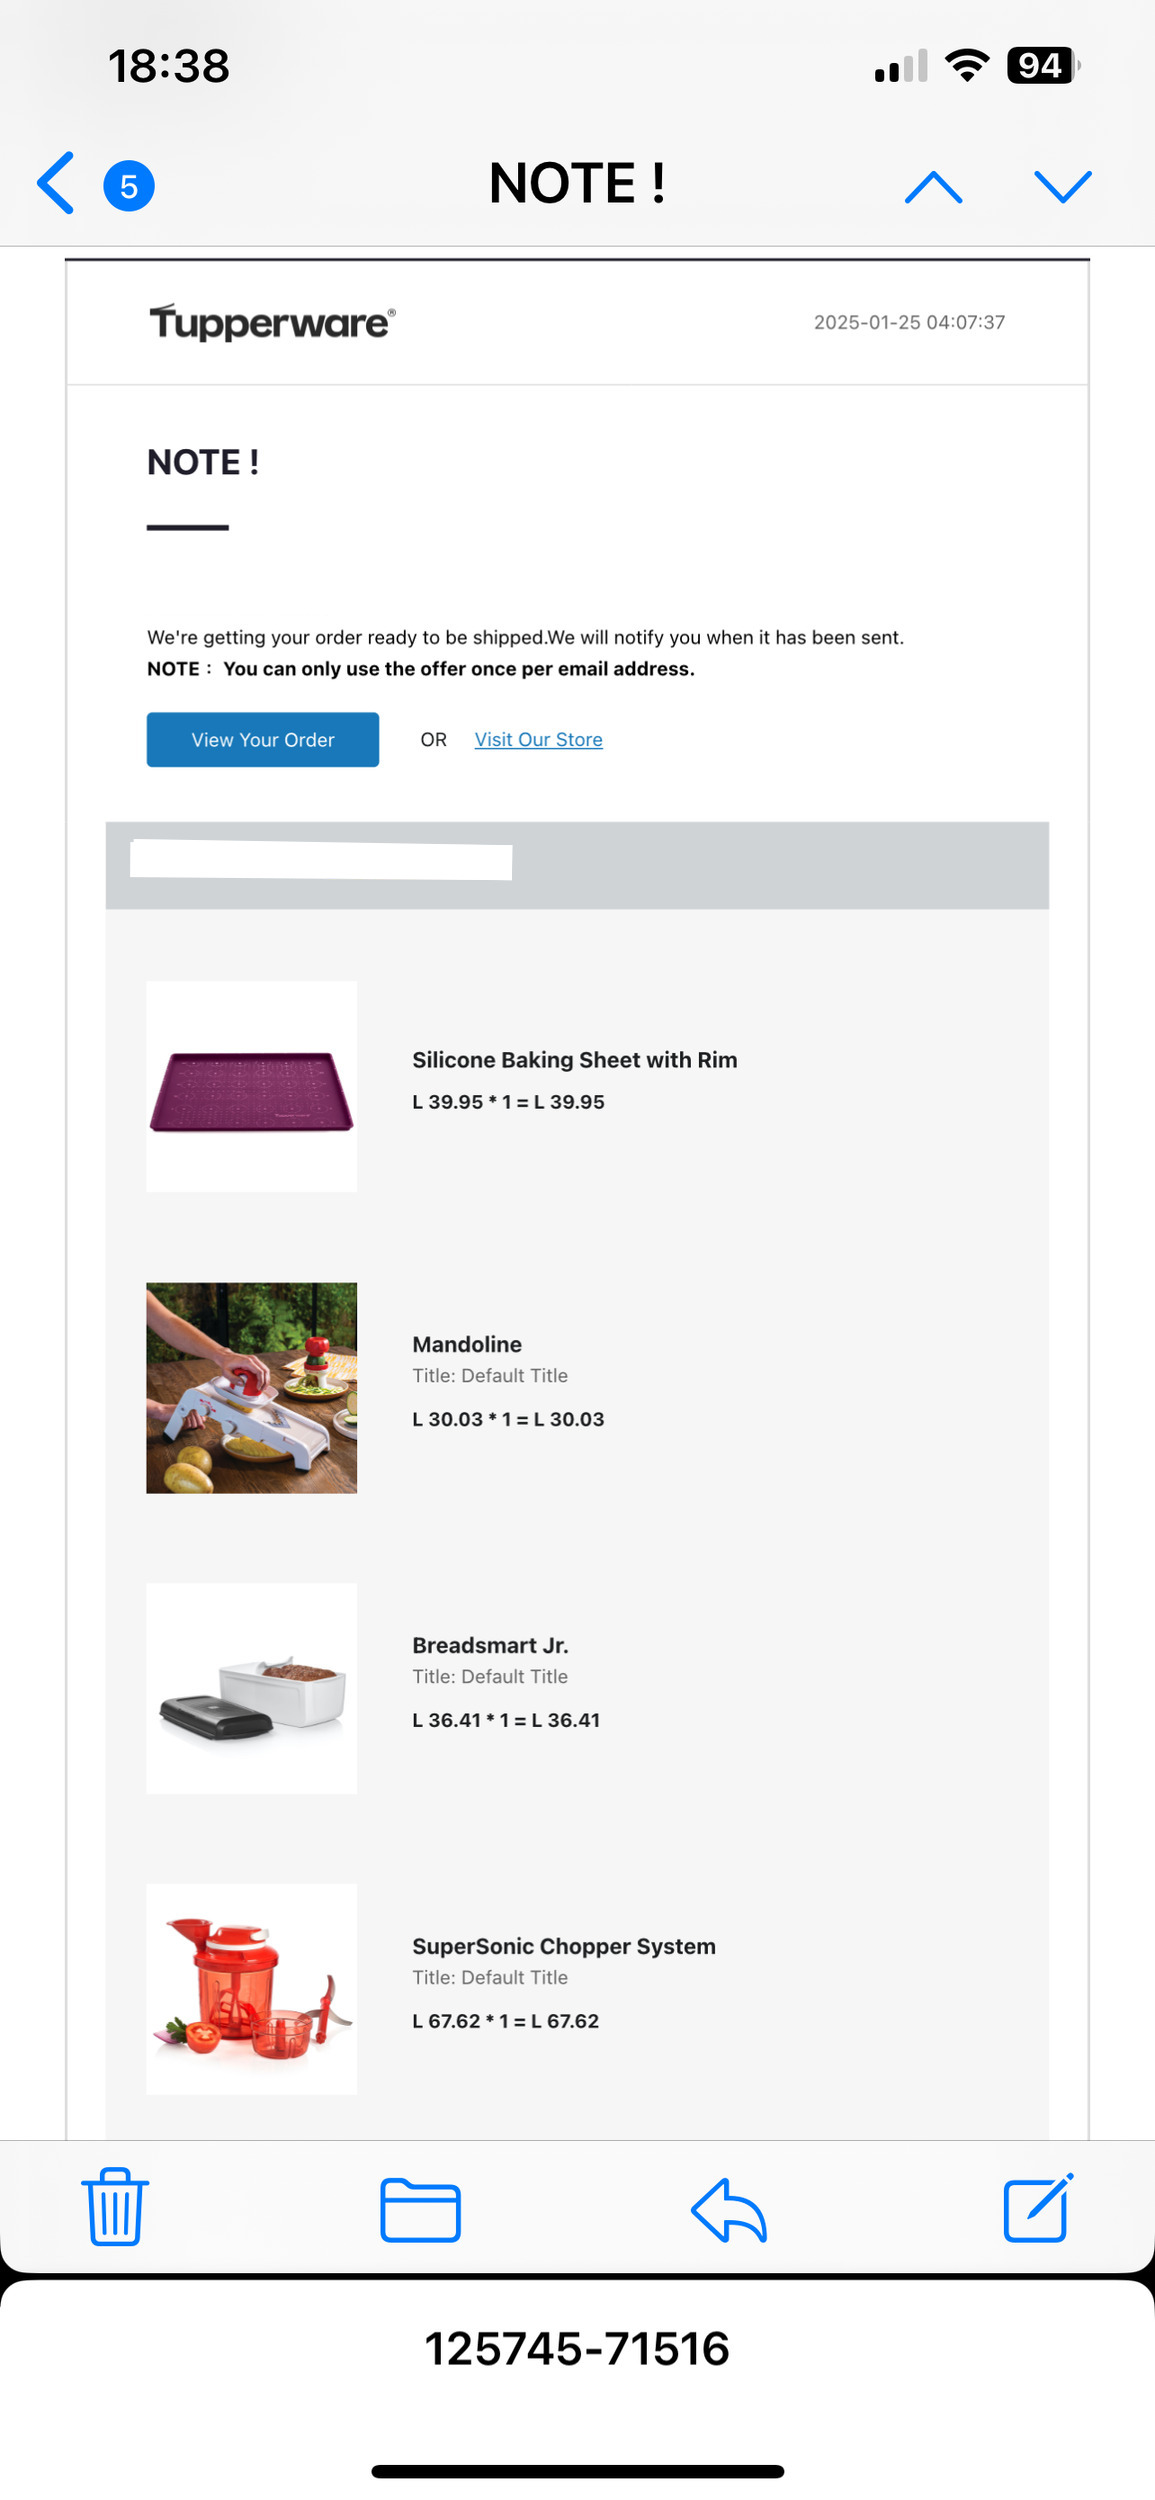This screenshot has width=1155, height=2500.
Task: Select the SuperSonic Chopper System title
Action: point(564,1947)
